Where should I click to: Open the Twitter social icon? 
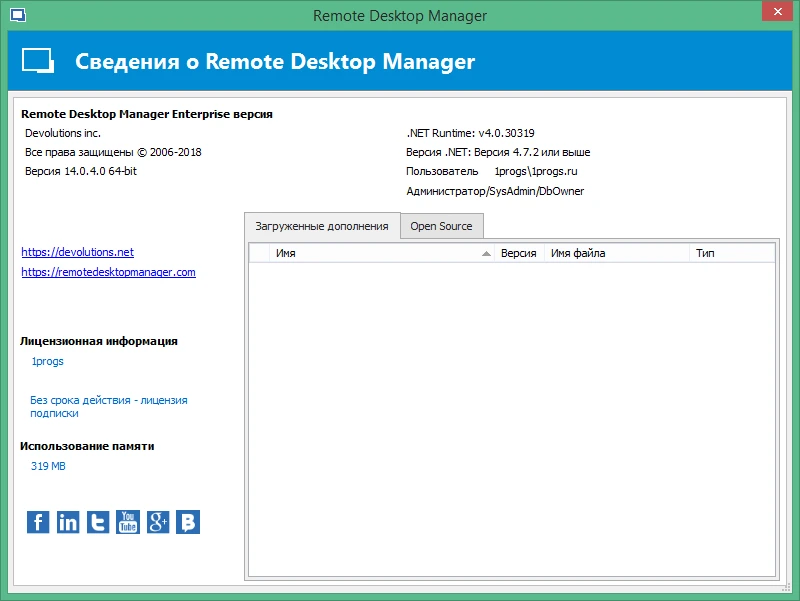pos(98,522)
